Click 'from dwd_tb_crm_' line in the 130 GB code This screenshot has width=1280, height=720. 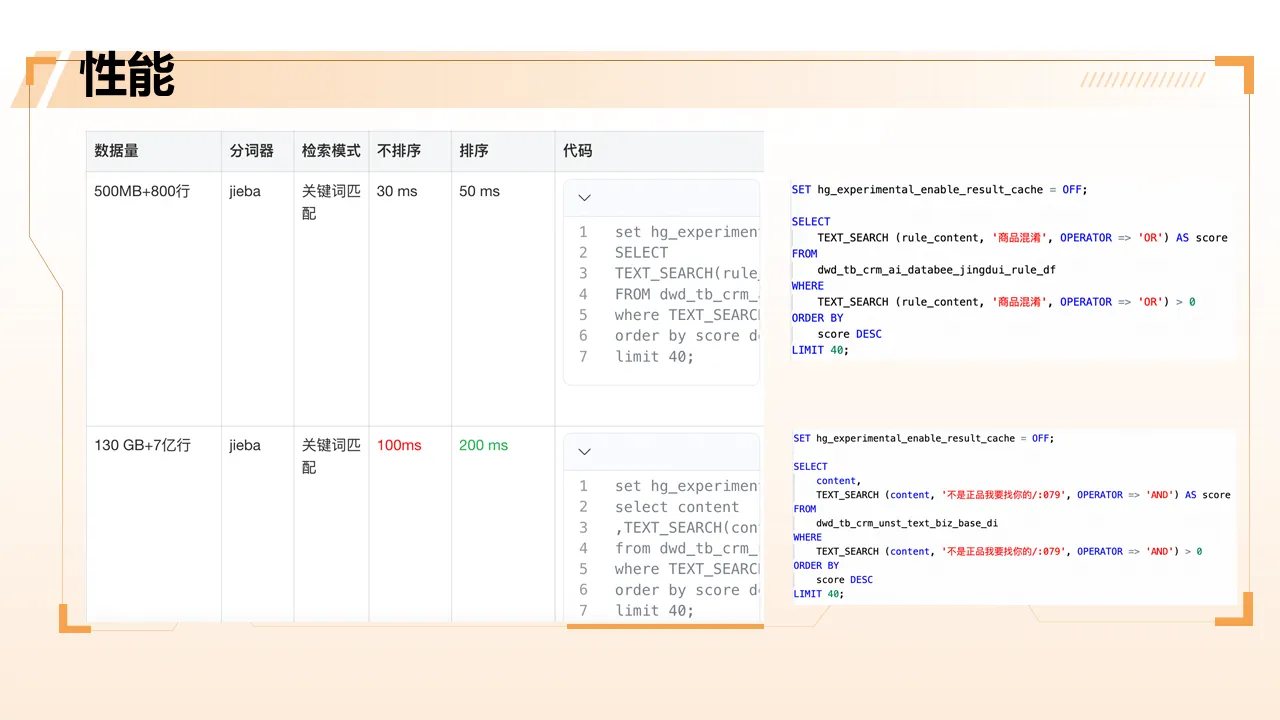click(x=687, y=548)
